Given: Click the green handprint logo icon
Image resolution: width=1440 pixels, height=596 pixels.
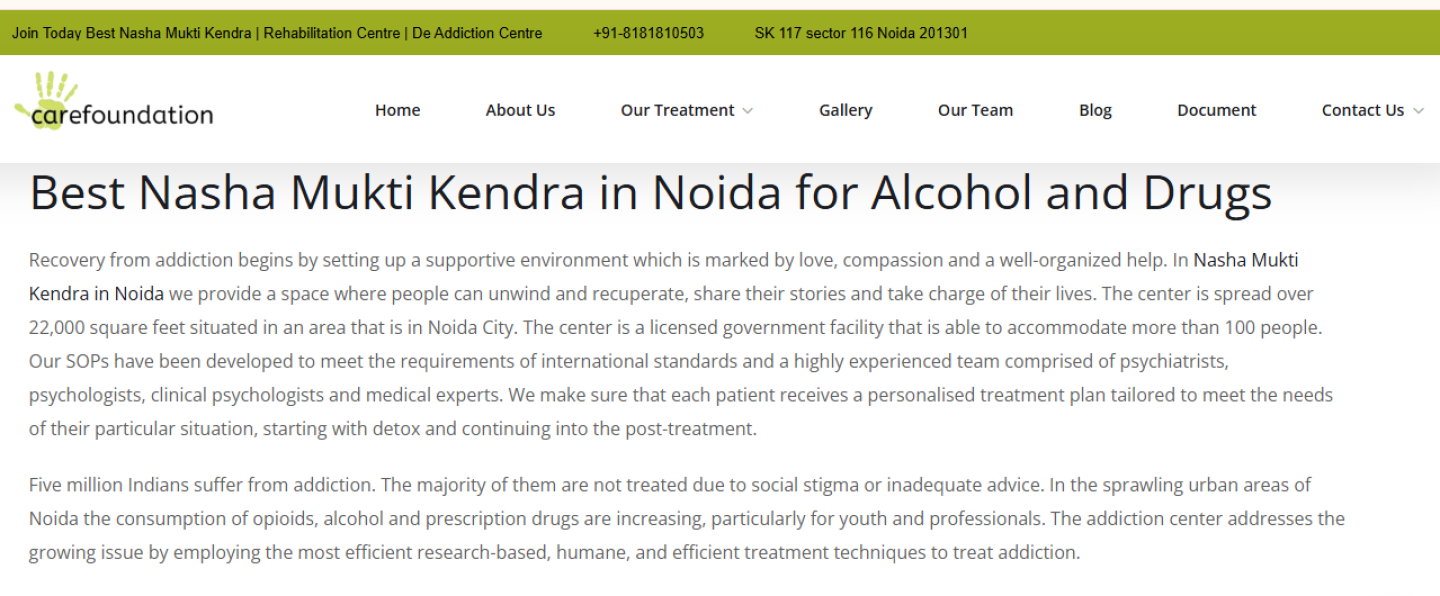Looking at the screenshot, I should tap(46, 96).
